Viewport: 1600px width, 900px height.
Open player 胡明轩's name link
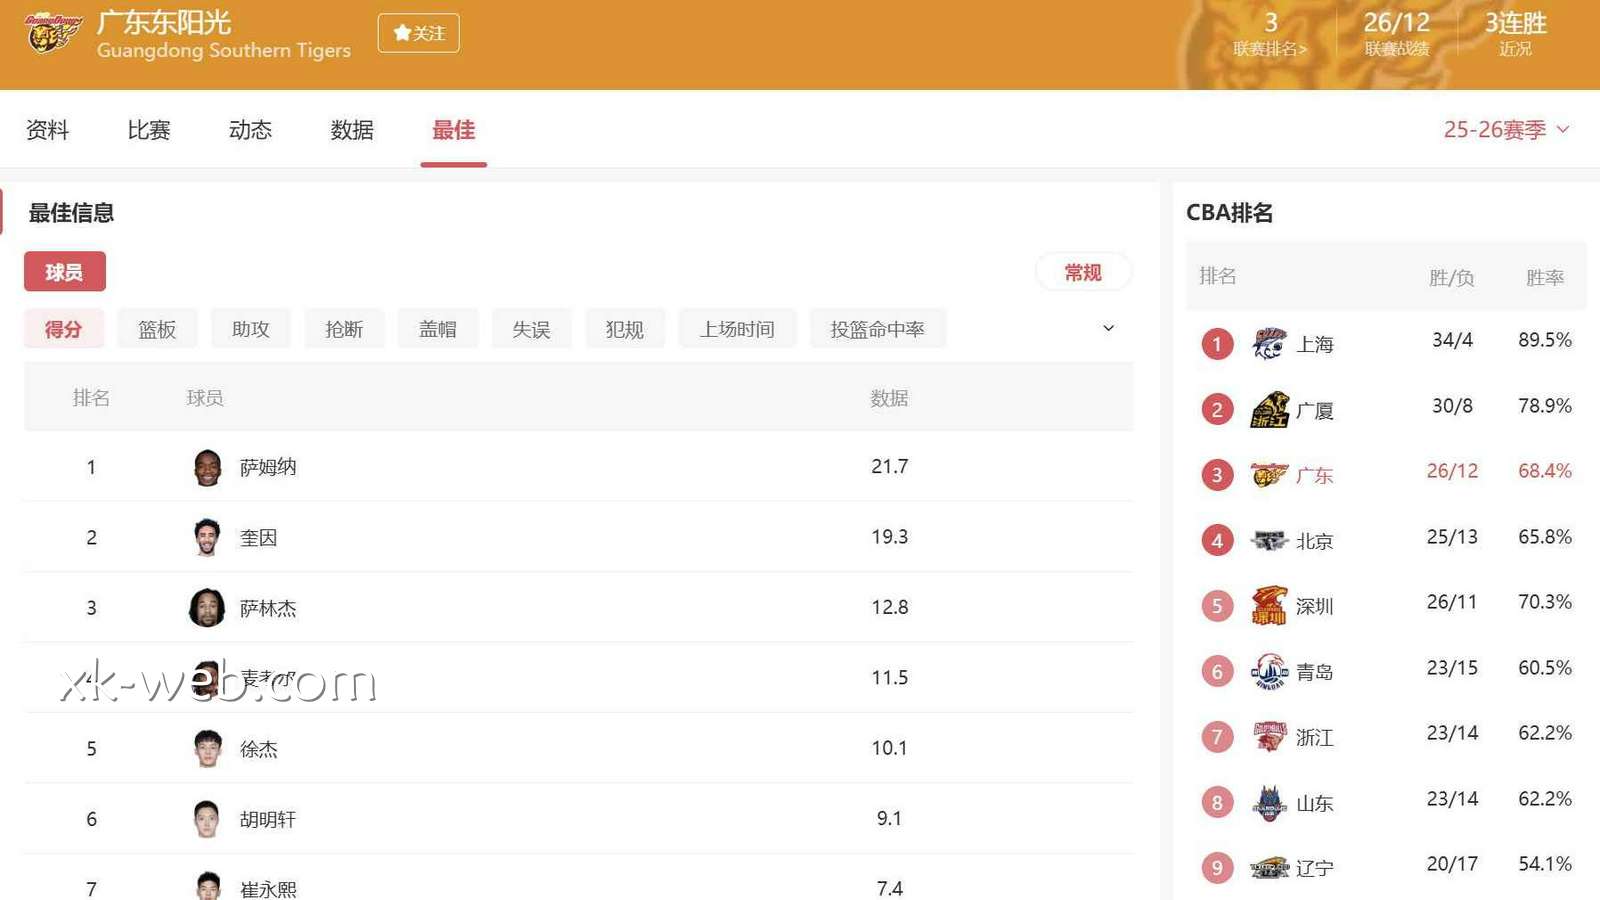[x=268, y=819]
